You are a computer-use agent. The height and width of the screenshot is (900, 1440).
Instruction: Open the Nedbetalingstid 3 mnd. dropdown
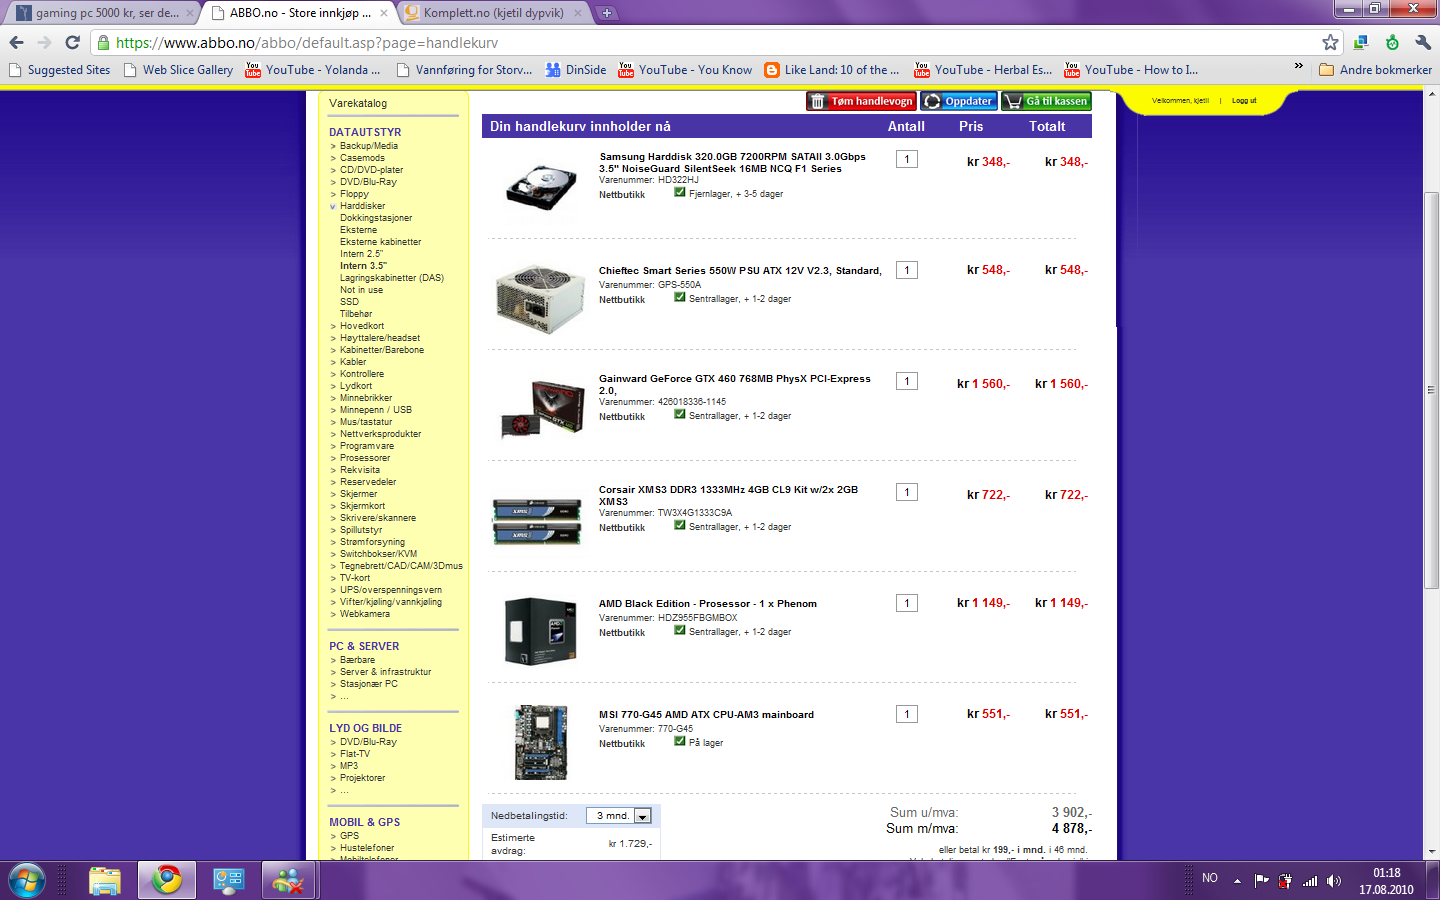(619, 816)
